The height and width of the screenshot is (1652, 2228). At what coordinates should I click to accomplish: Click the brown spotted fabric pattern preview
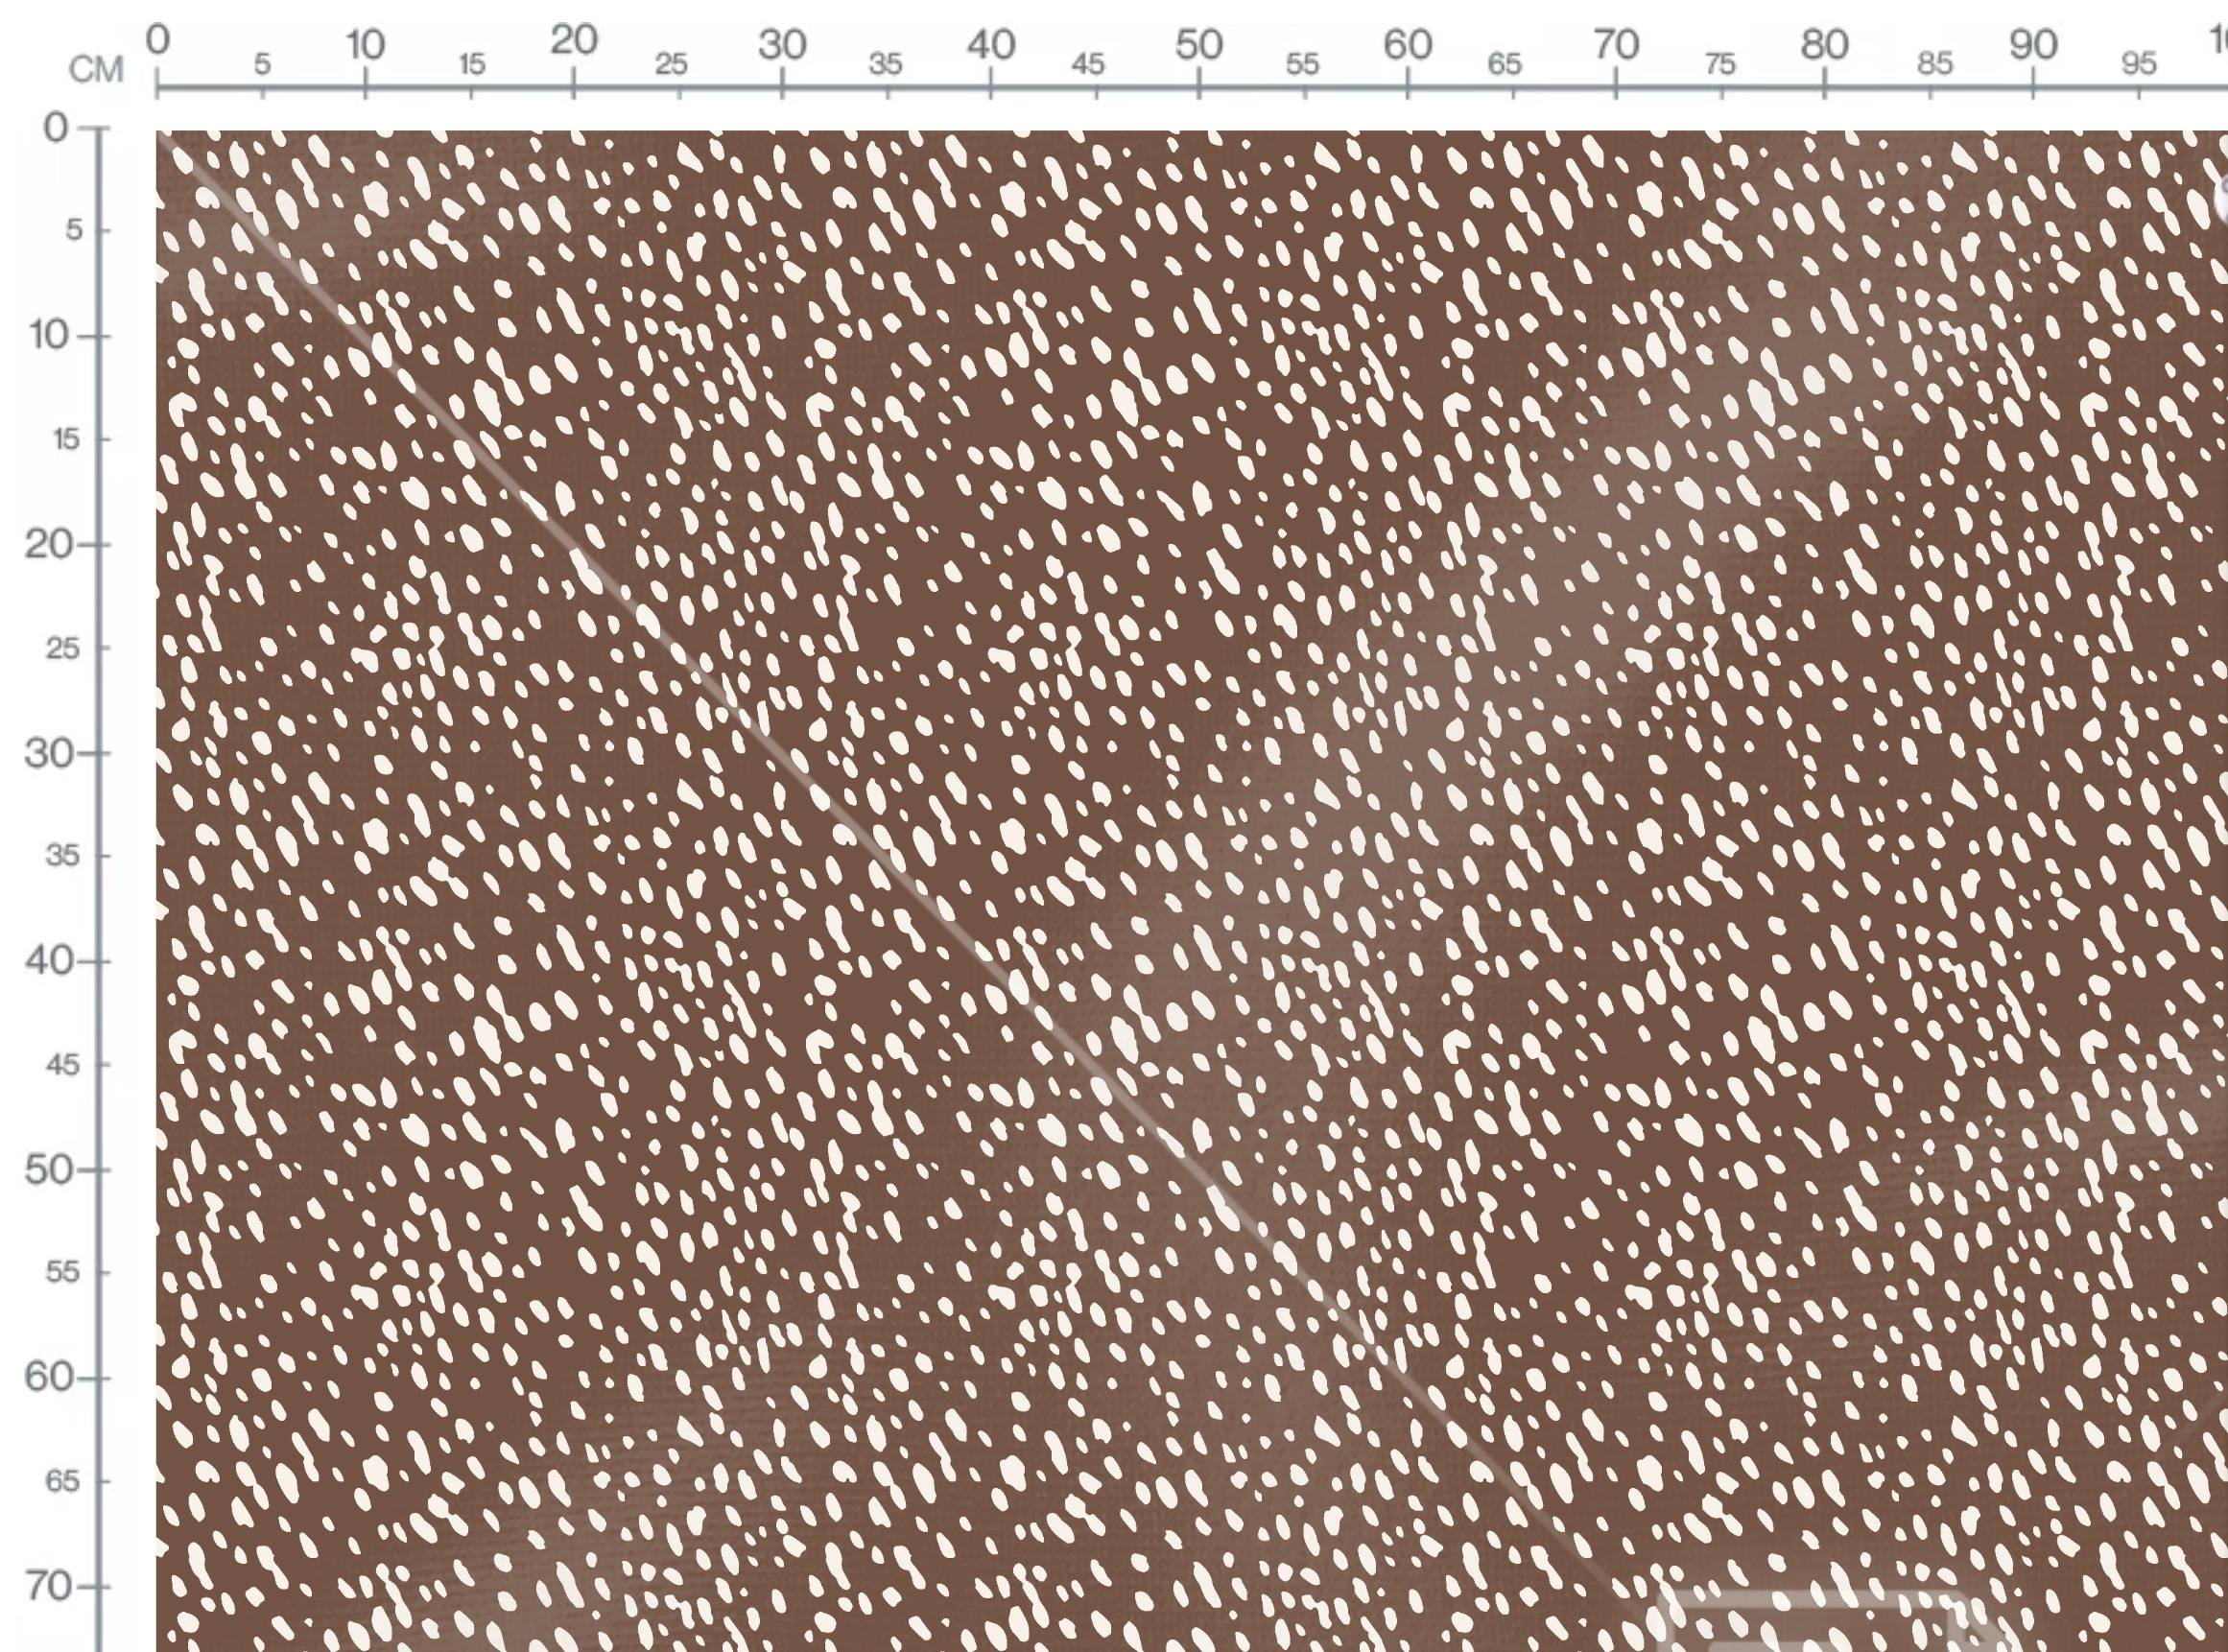pyautogui.click(x=1192, y=891)
